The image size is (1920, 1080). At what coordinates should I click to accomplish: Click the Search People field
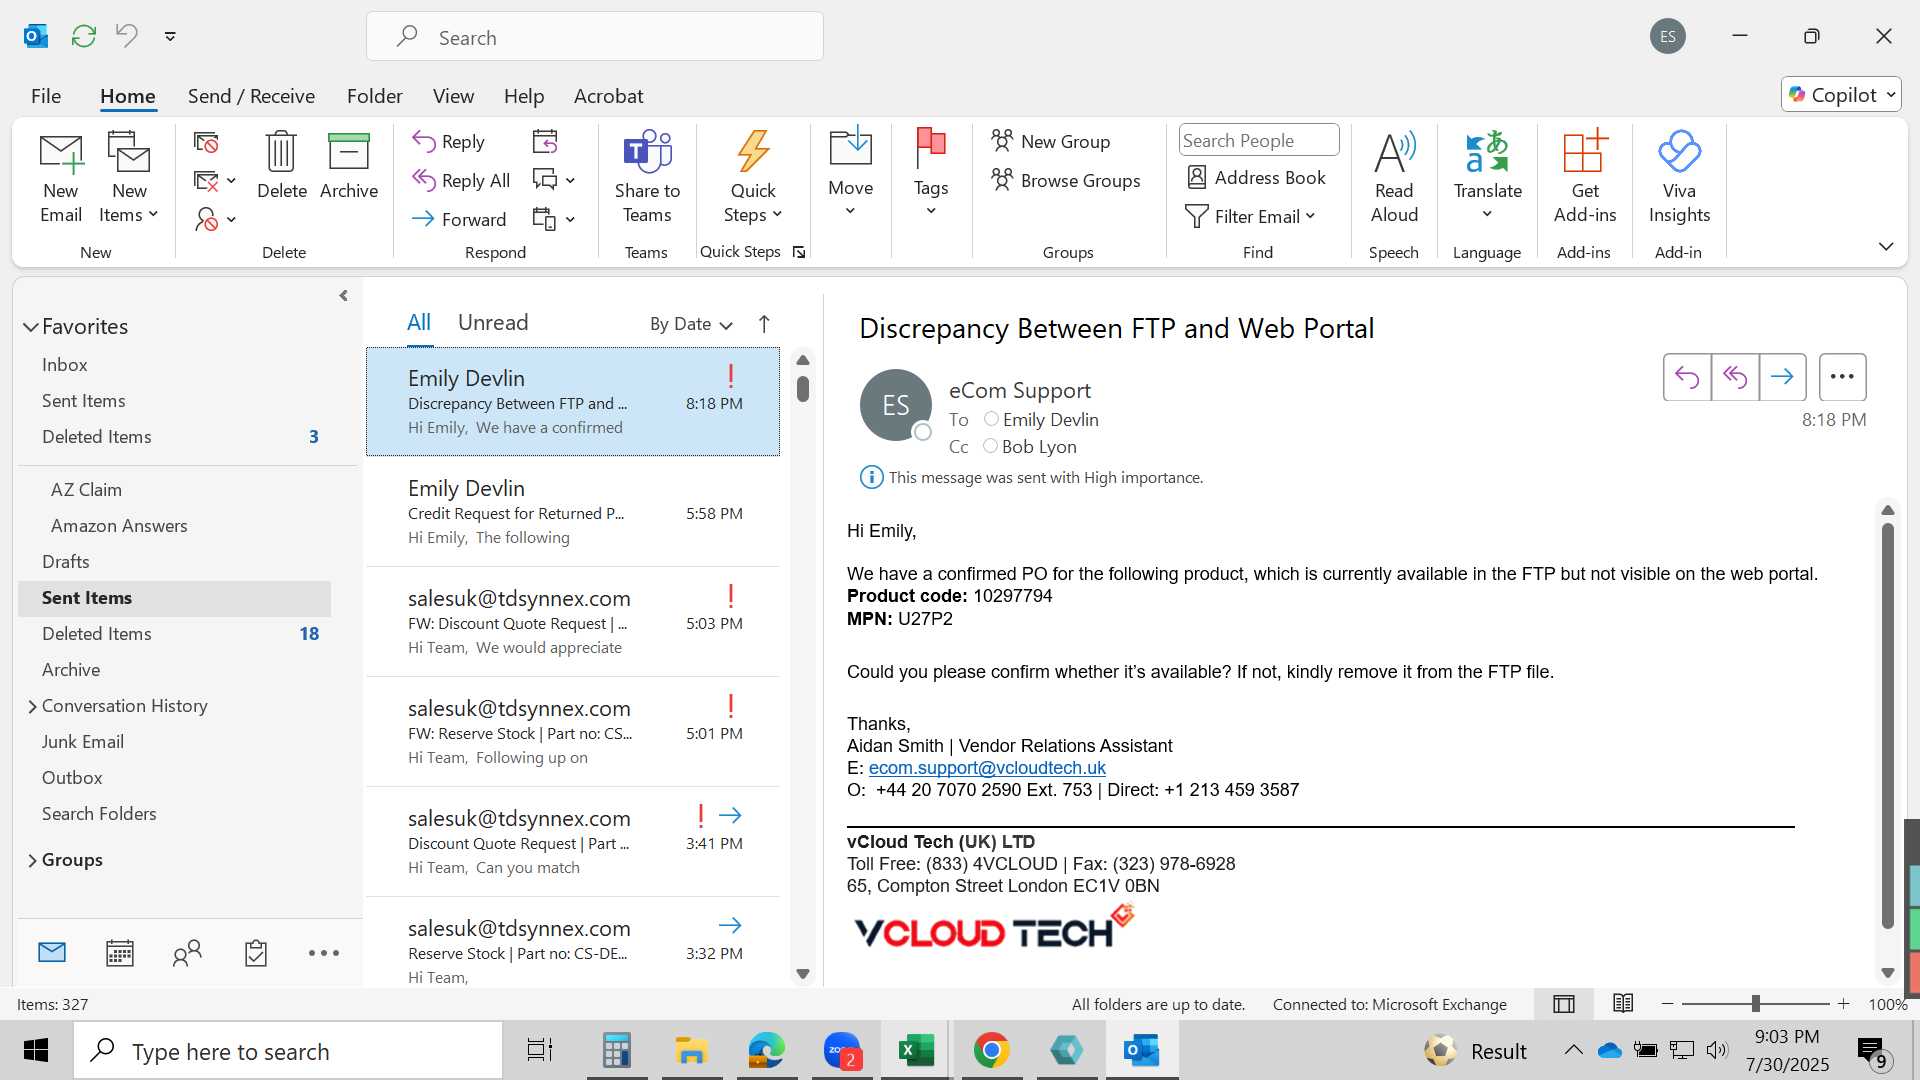click(x=1258, y=141)
